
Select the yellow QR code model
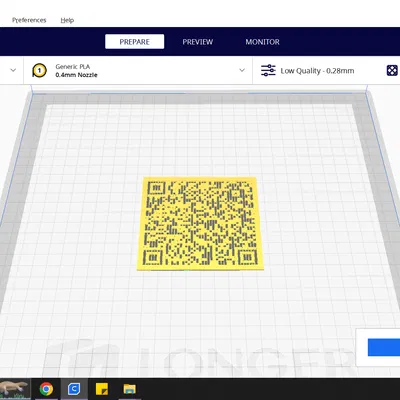(x=200, y=223)
